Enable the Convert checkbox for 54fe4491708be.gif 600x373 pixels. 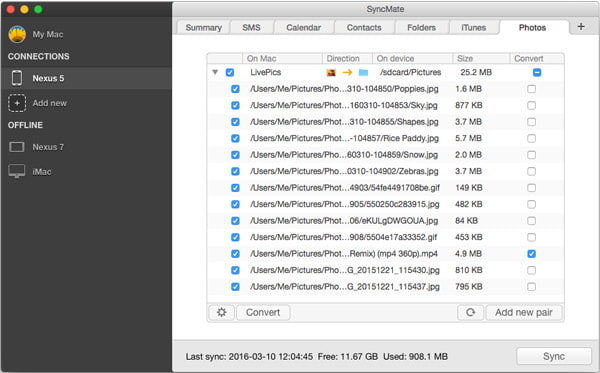coord(532,187)
